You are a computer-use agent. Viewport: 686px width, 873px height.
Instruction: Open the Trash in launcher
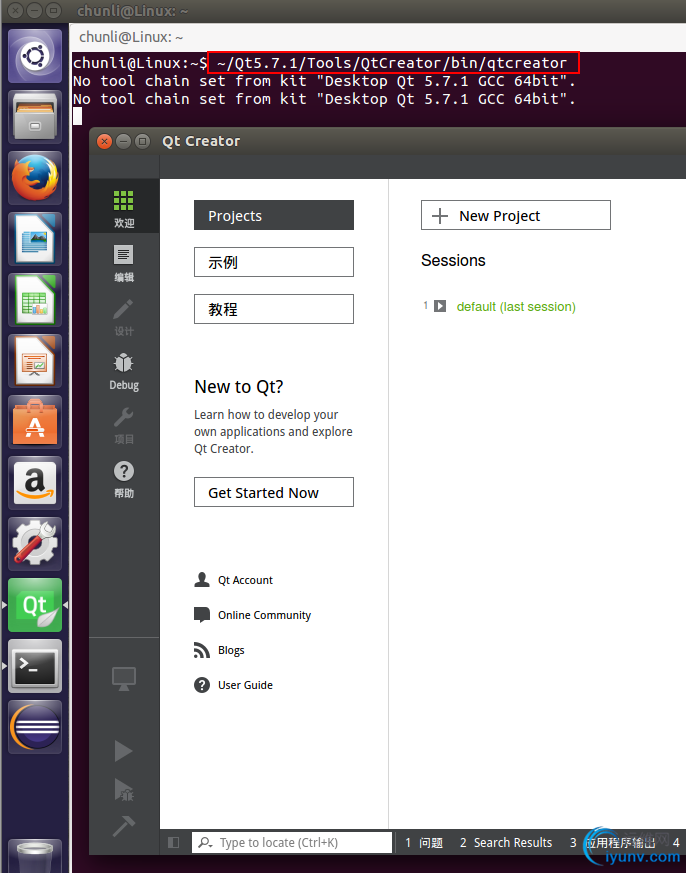(35, 856)
